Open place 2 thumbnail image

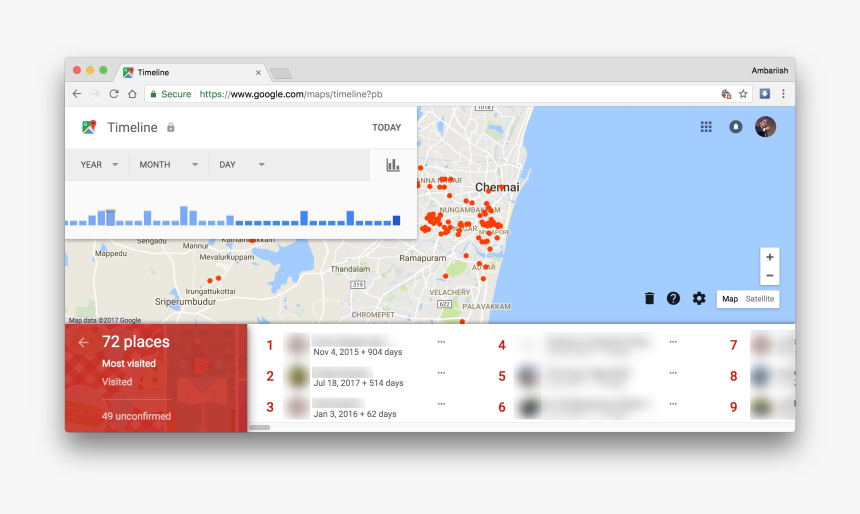point(298,376)
